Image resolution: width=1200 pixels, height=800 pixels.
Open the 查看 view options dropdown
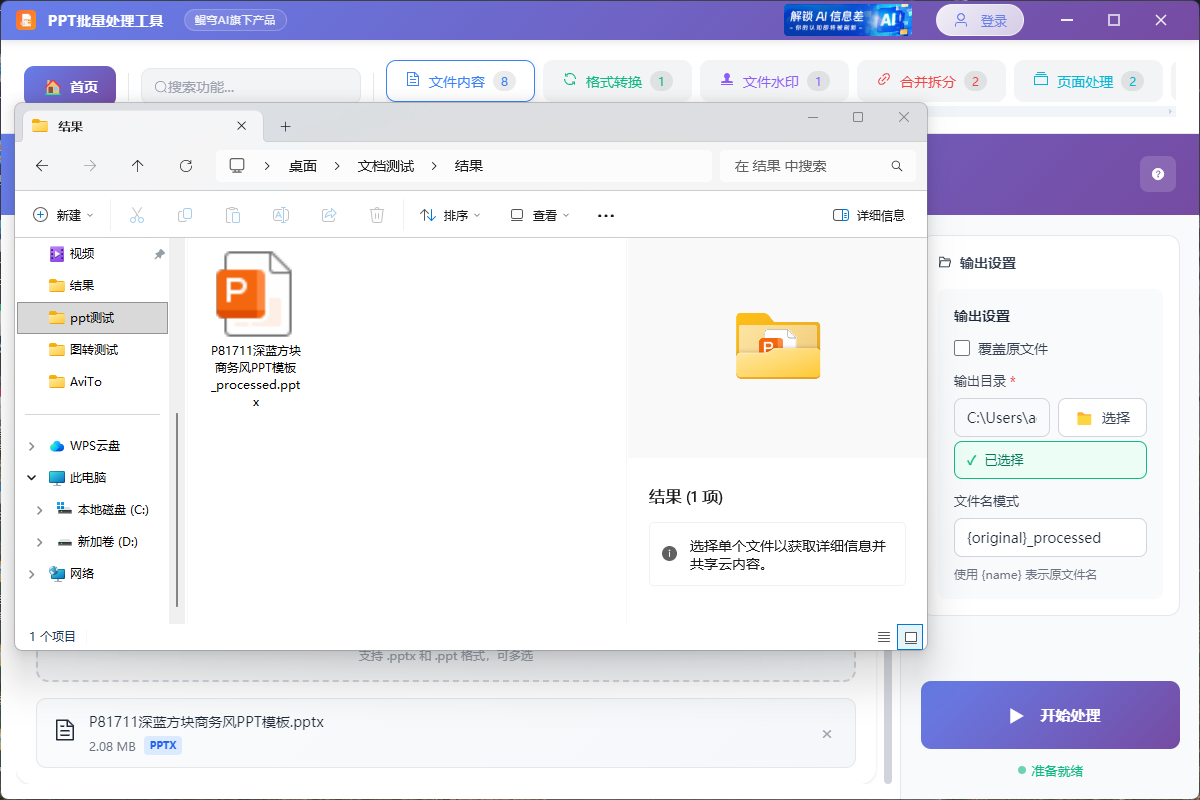538,214
